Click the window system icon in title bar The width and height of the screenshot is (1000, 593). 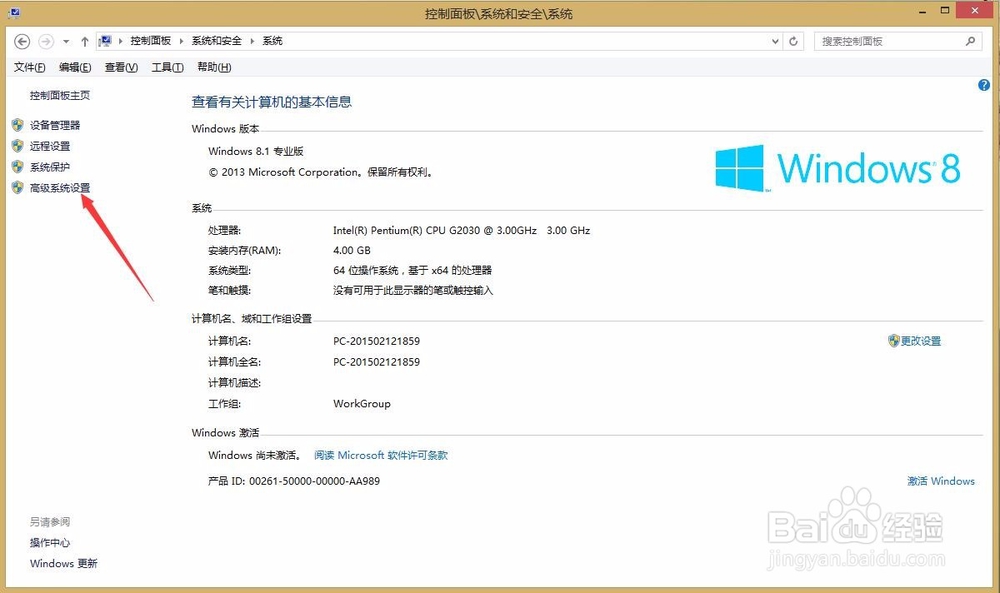coord(14,12)
